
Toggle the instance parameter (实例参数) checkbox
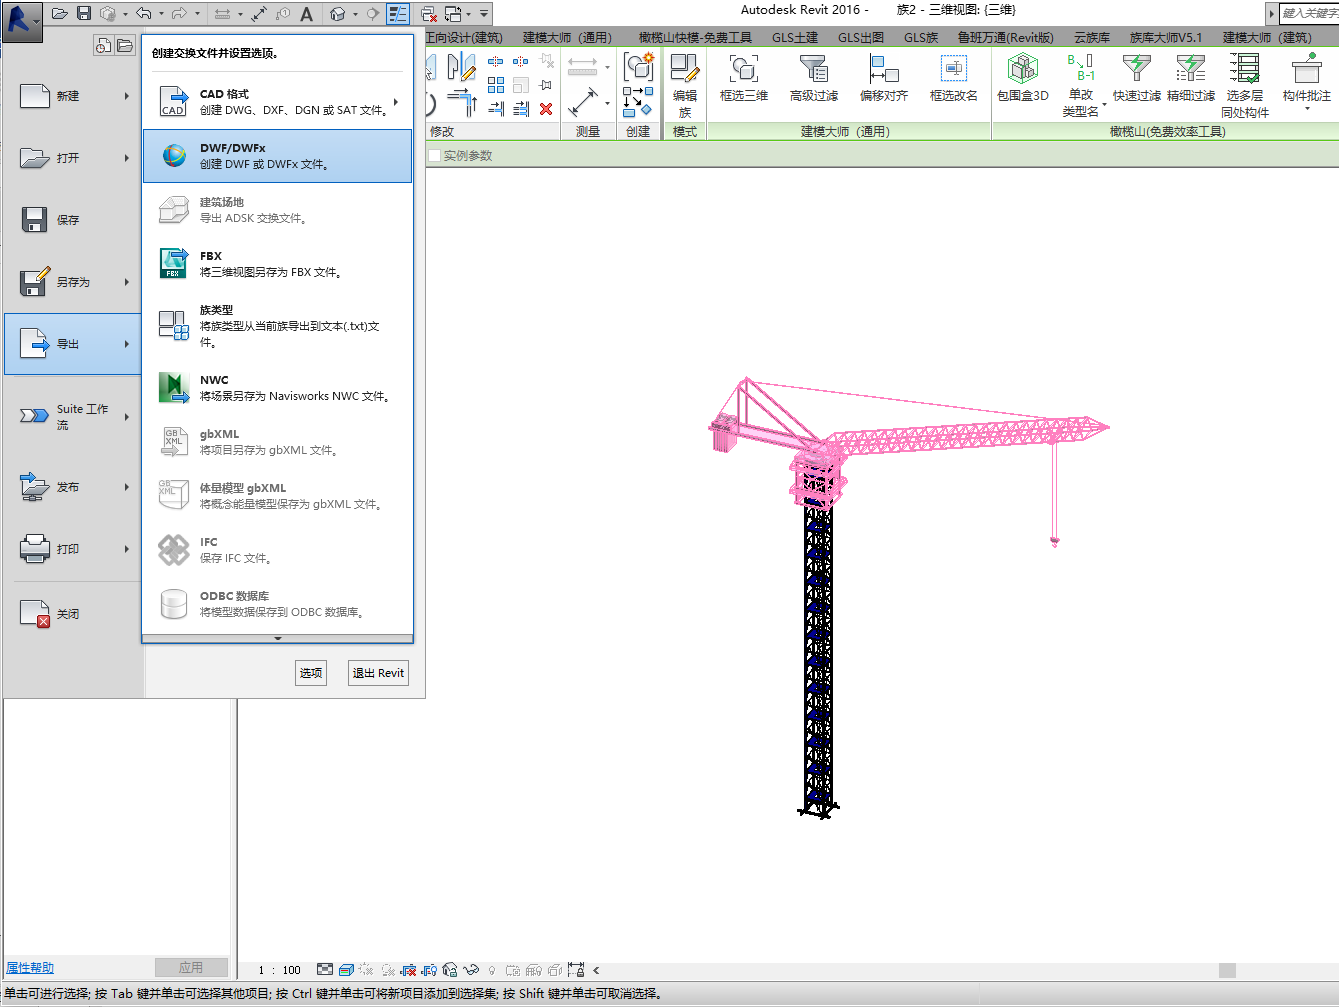[434, 156]
